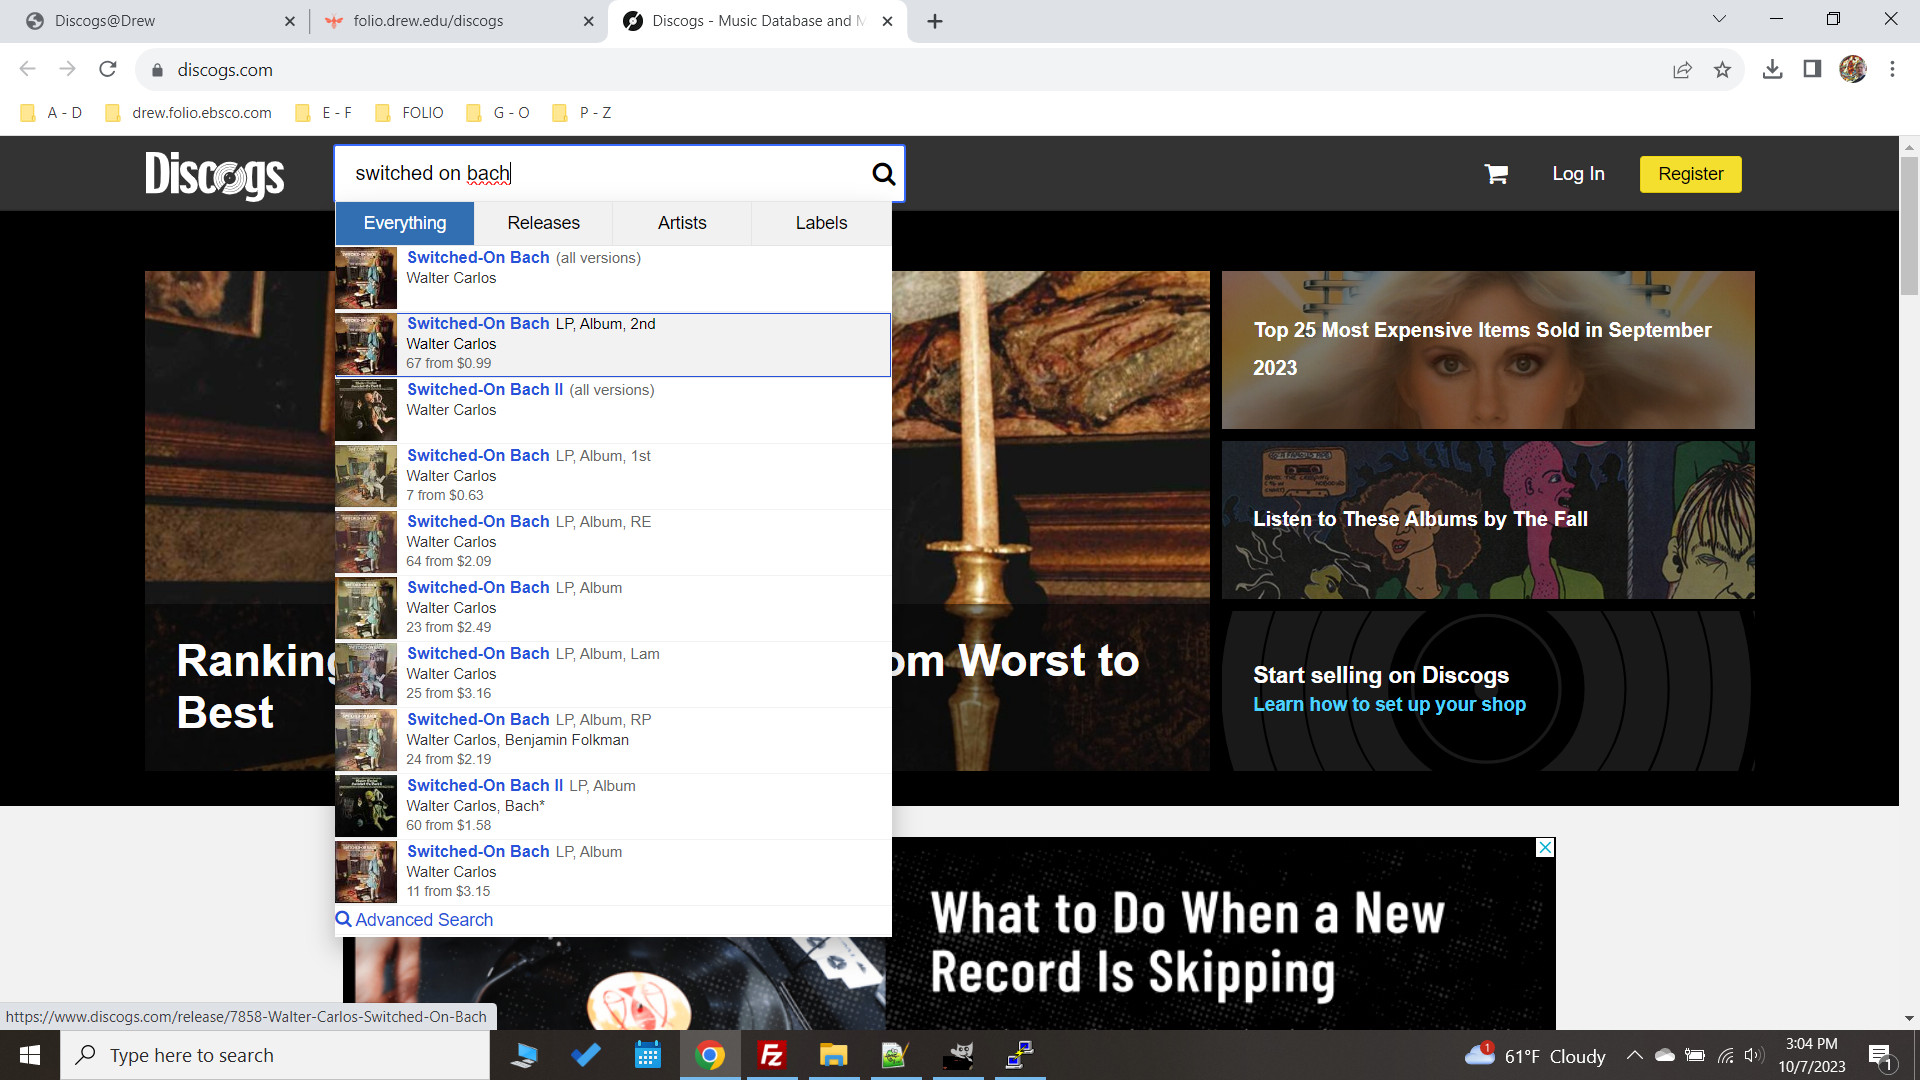Viewport: 1920px width, 1080px height.
Task: Open the notification center icon
Action: pos(1880,1056)
